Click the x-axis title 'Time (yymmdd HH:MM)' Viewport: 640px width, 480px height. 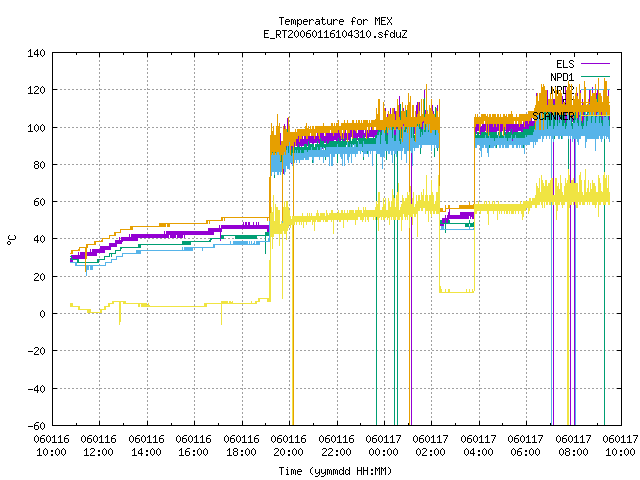click(335, 471)
